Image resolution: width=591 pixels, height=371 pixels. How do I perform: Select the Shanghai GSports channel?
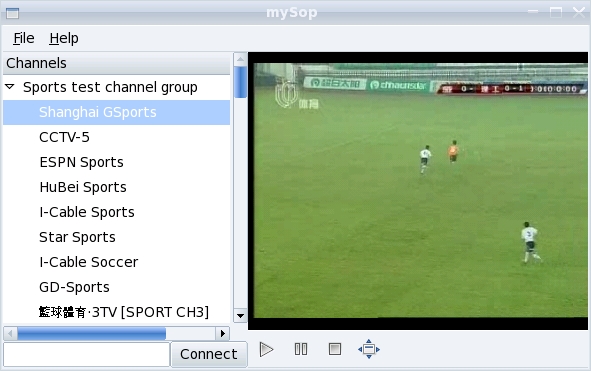[116, 112]
